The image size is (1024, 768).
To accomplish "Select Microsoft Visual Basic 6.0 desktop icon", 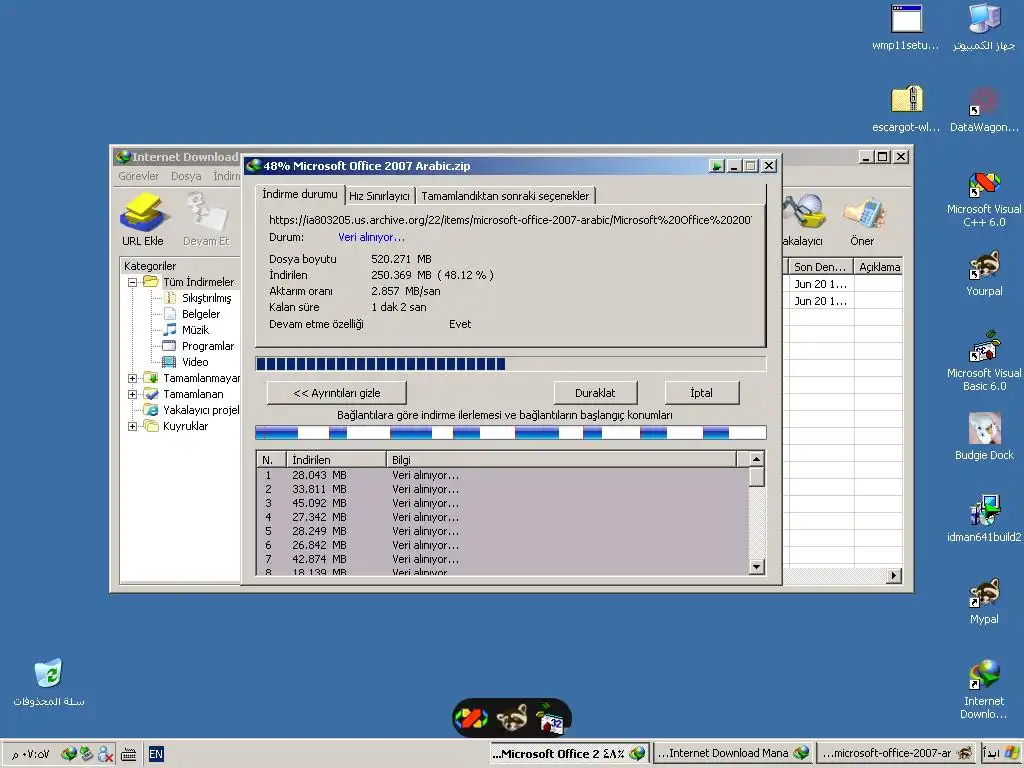I will pos(984,361).
